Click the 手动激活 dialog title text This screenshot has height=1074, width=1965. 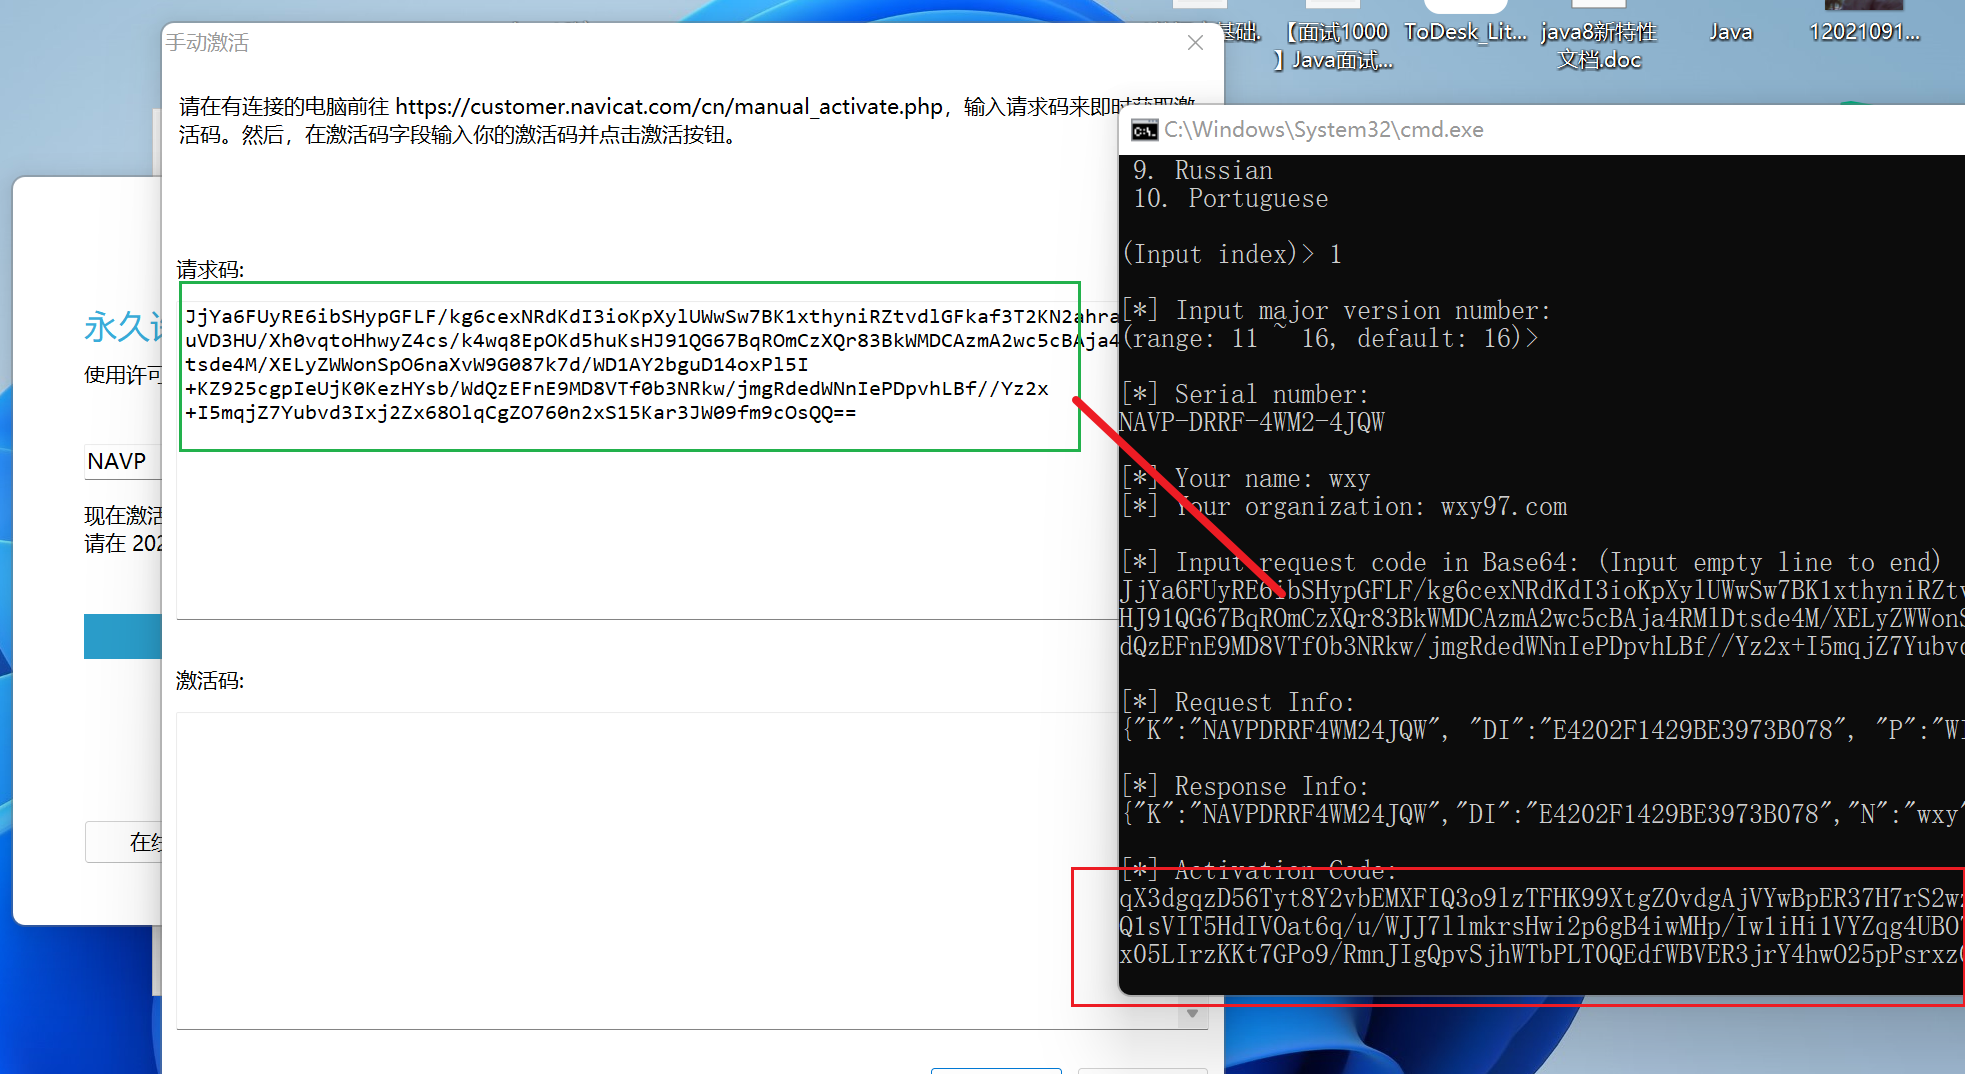207,43
